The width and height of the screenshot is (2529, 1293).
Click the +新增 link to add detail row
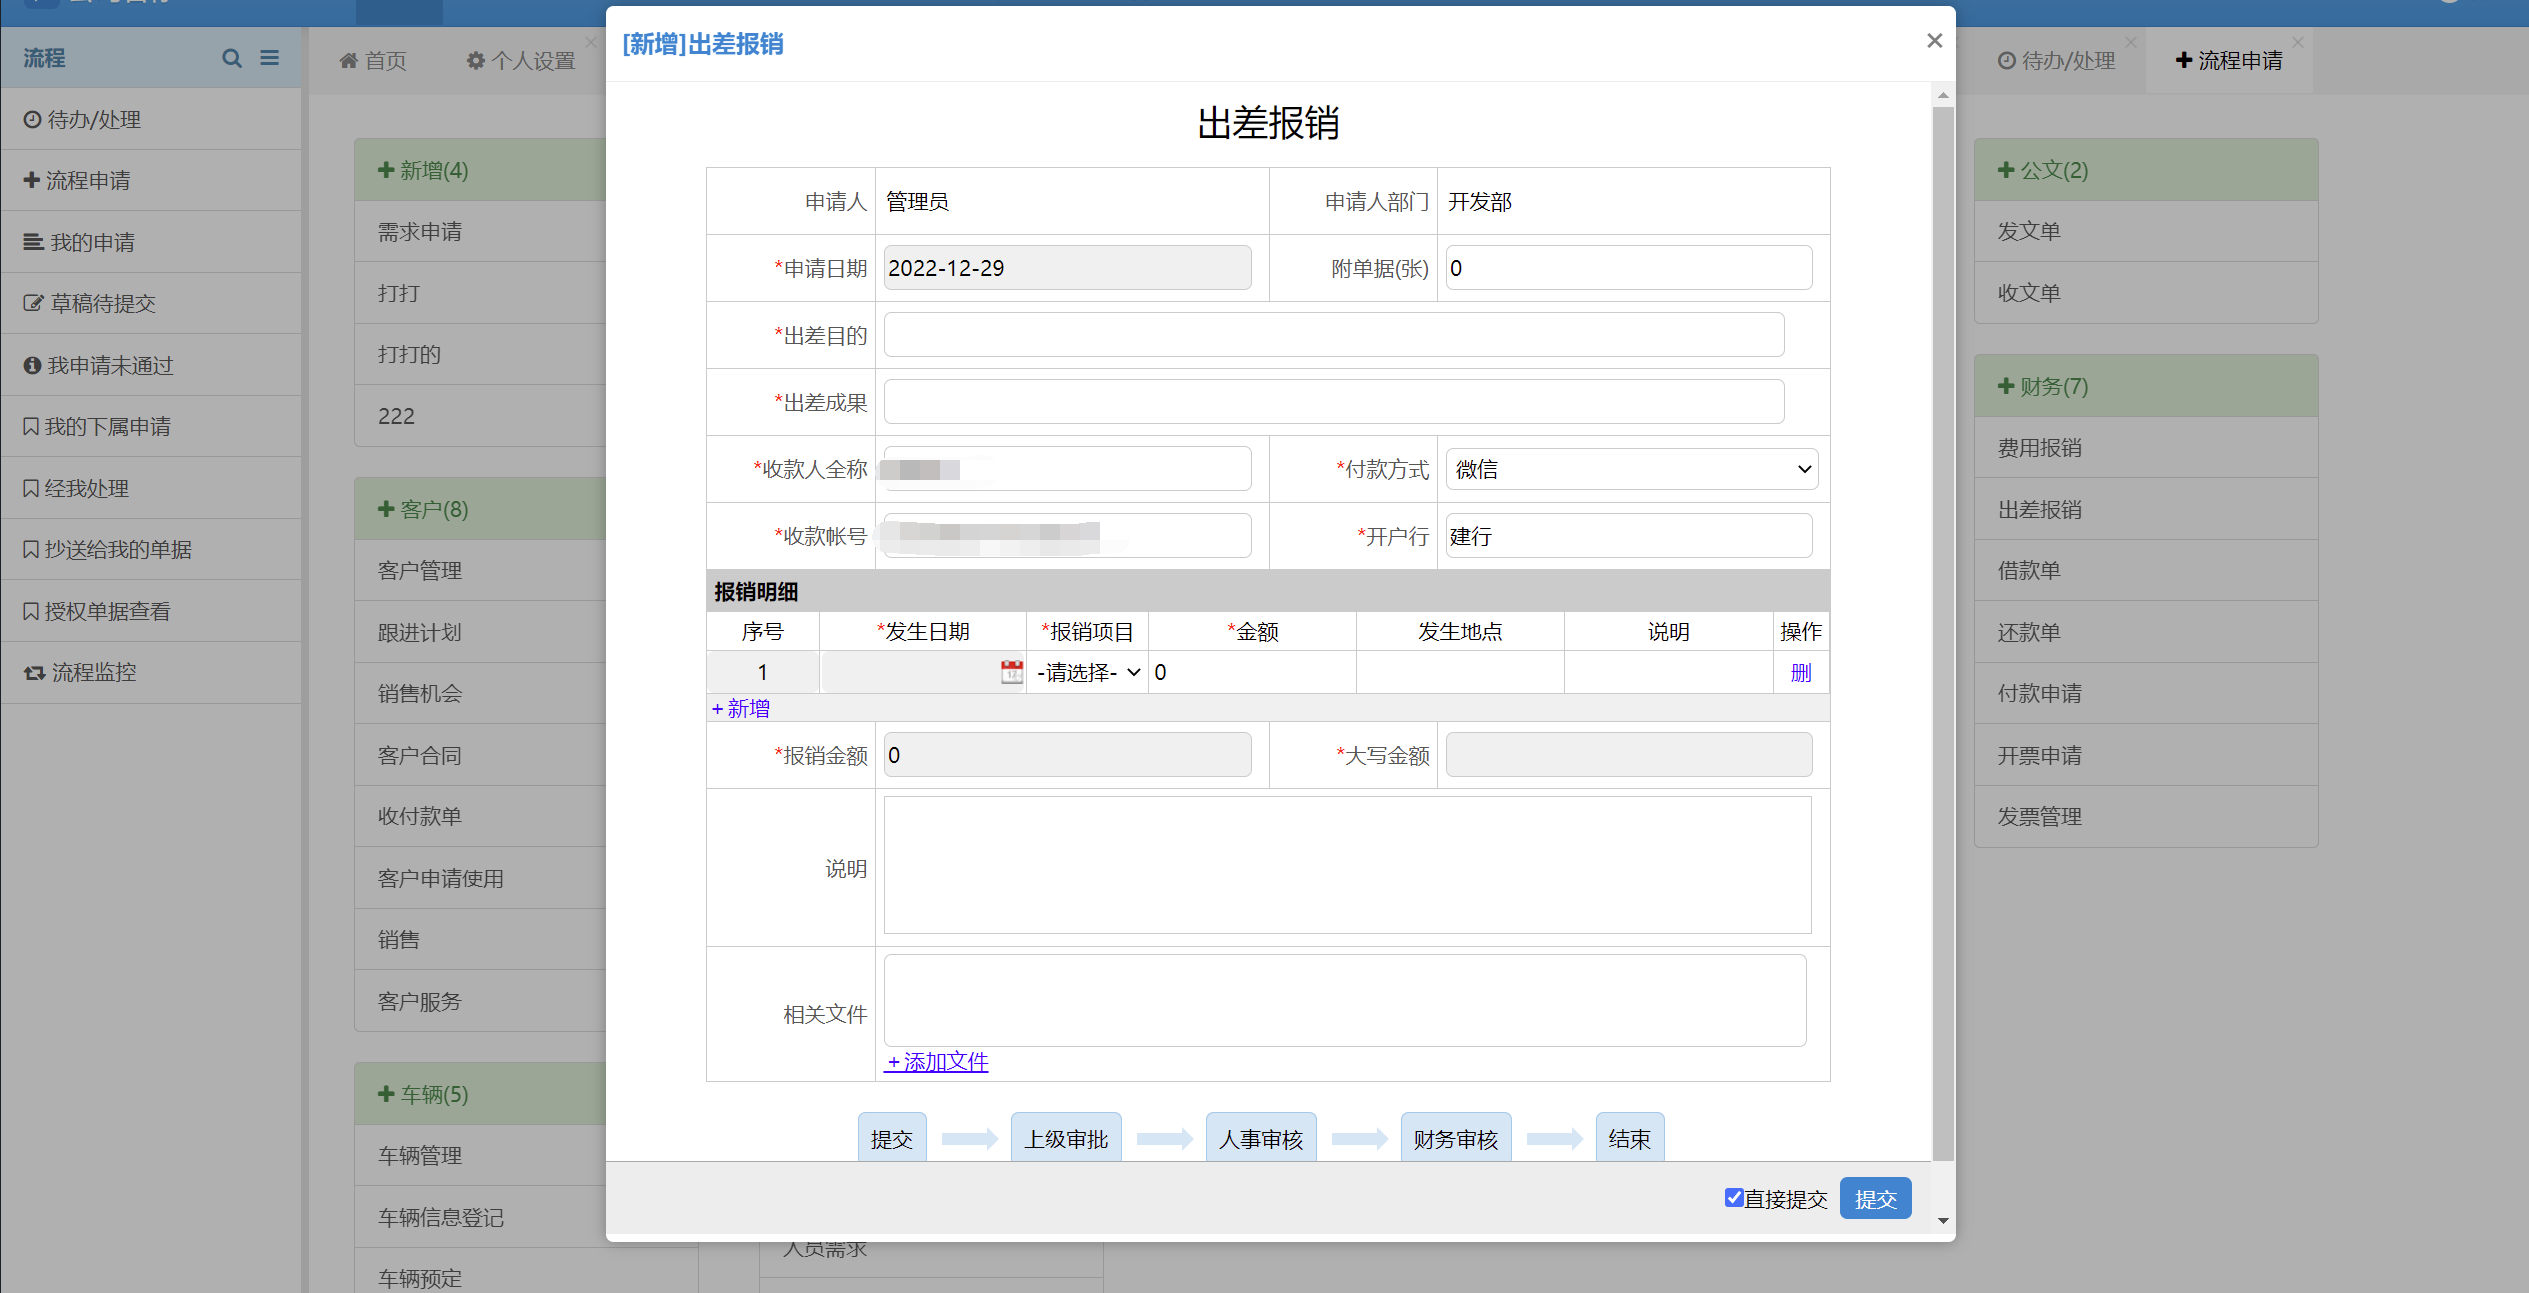741,708
